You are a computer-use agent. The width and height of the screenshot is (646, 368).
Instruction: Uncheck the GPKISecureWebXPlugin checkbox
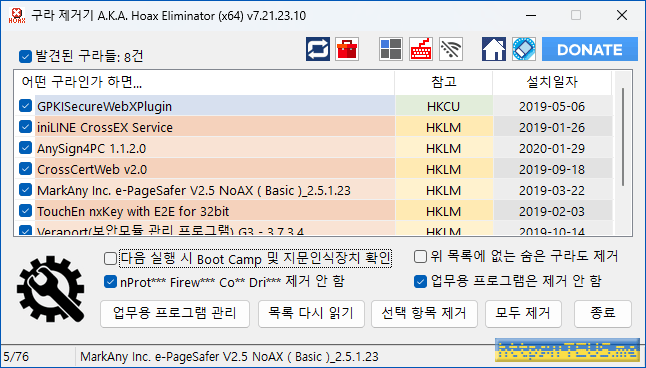pyautogui.click(x=25, y=106)
